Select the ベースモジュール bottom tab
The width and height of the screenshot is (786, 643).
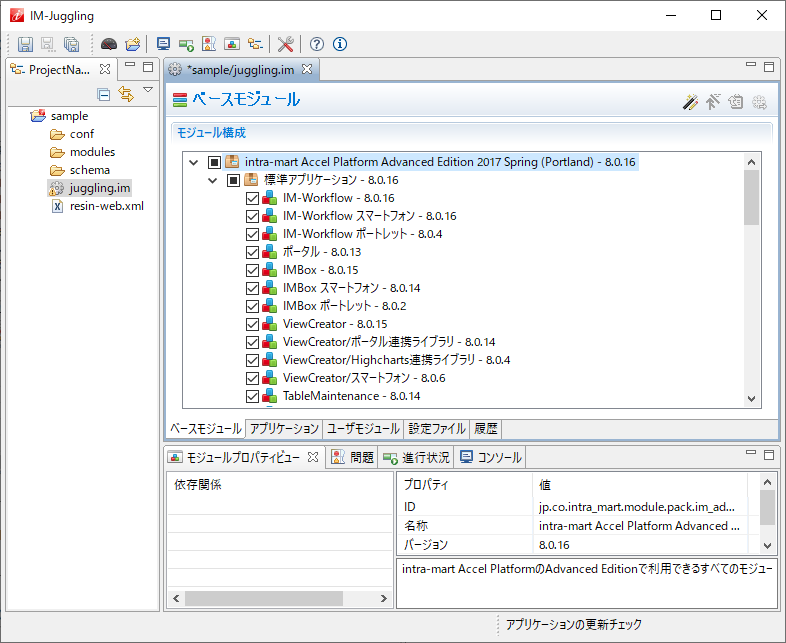point(206,428)
